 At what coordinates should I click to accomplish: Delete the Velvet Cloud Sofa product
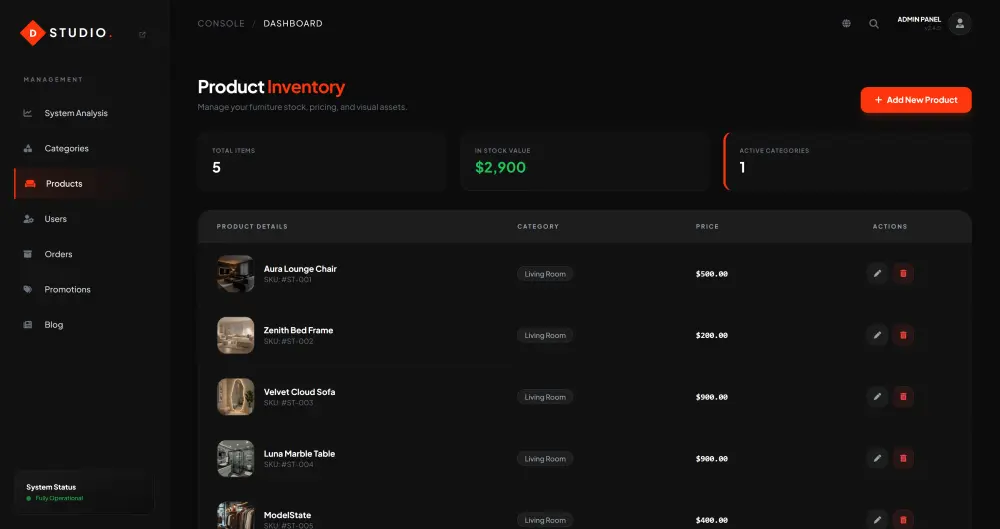click(903, 397)
